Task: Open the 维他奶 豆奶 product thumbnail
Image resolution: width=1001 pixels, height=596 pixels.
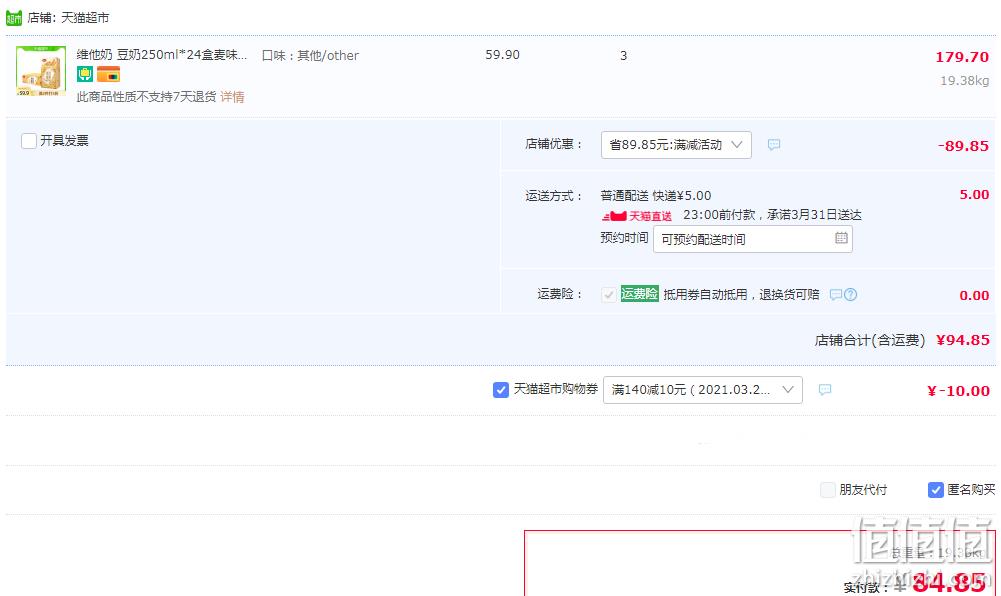Action: point(41,71)
